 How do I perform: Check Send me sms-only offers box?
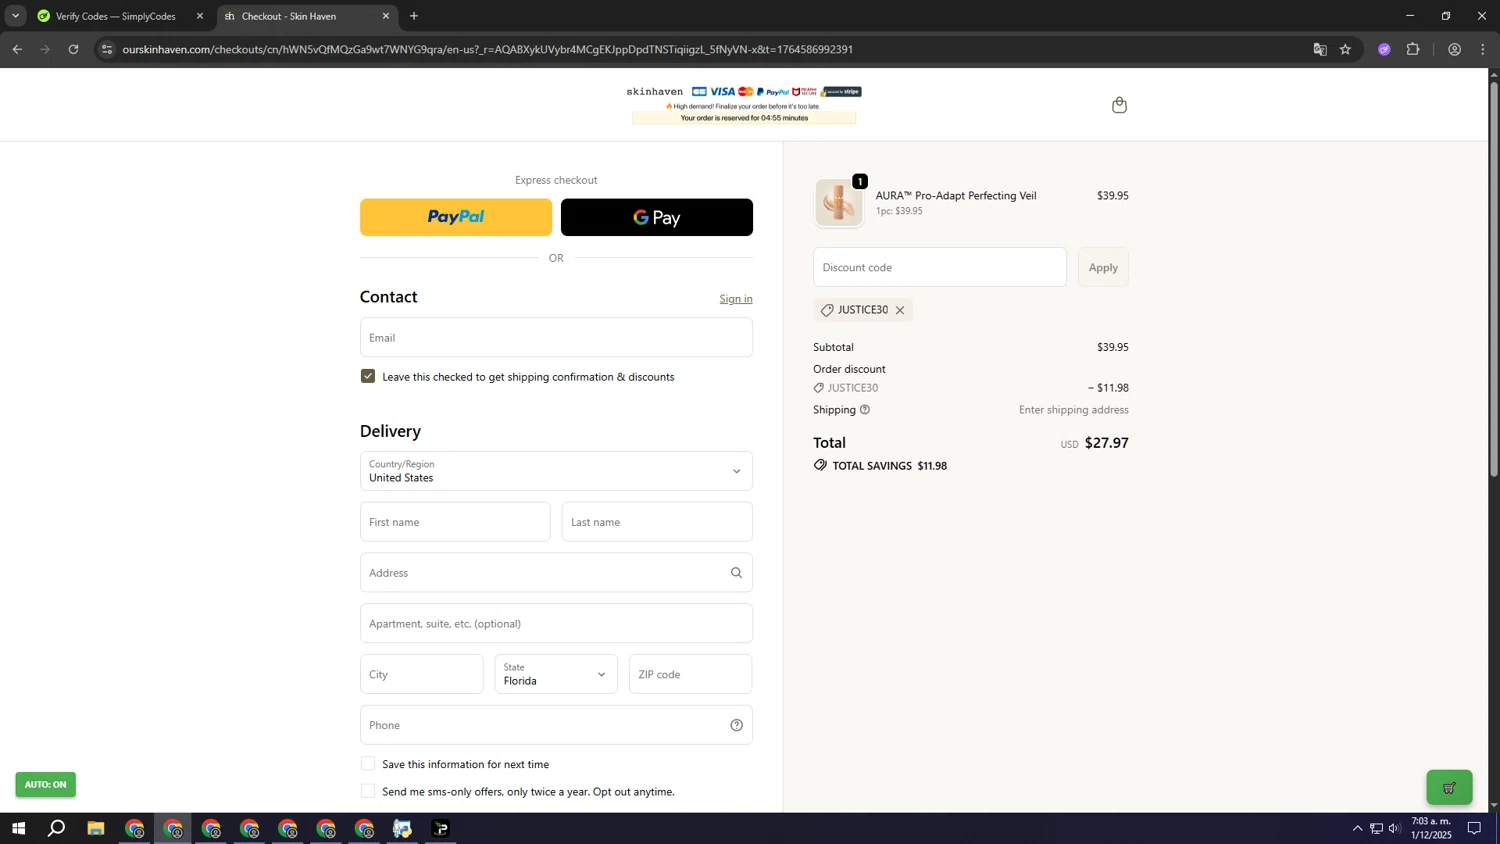[x=368, y=791]
